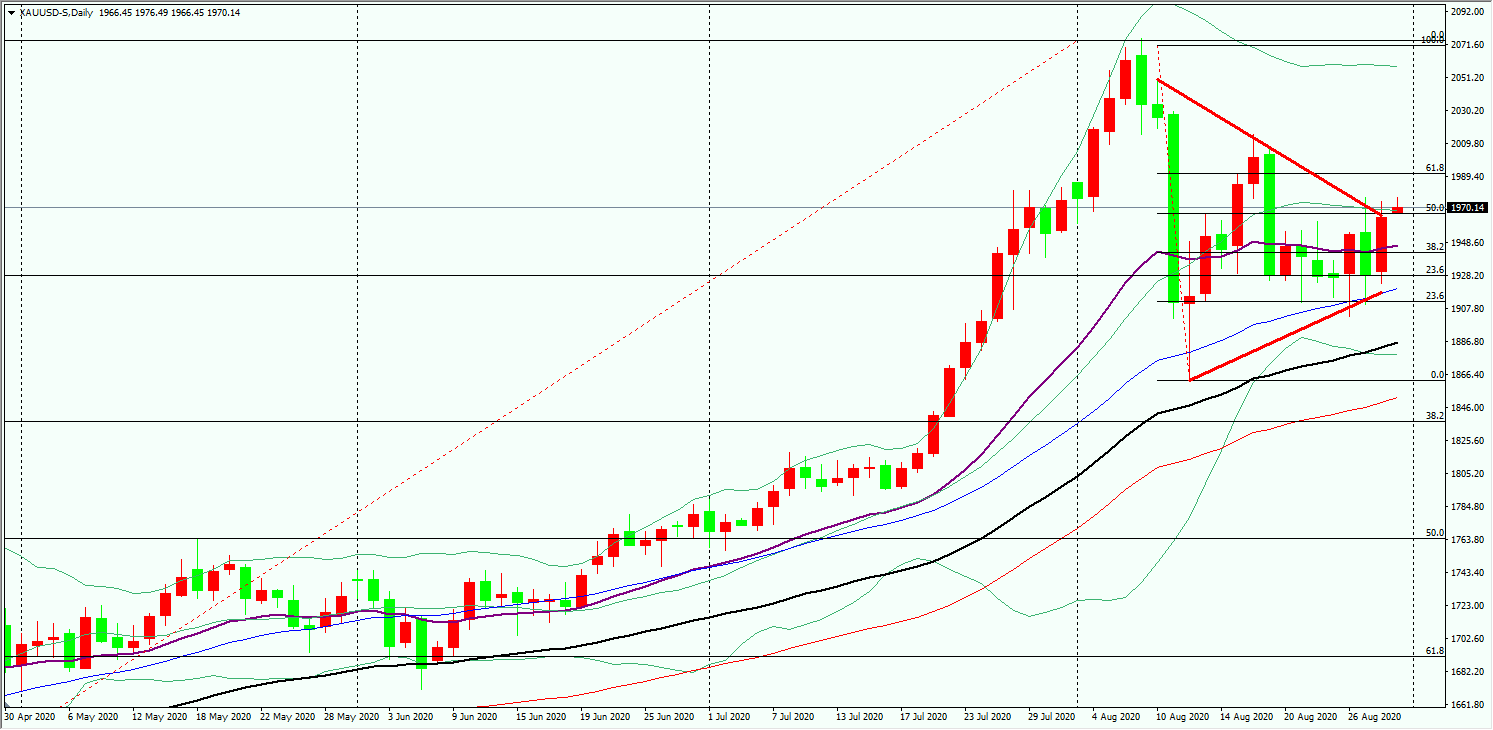1493x730 pixels.
Task: Click the 1907.80 price axis label
Action: pyautogui.click(x=1467, y=309)
